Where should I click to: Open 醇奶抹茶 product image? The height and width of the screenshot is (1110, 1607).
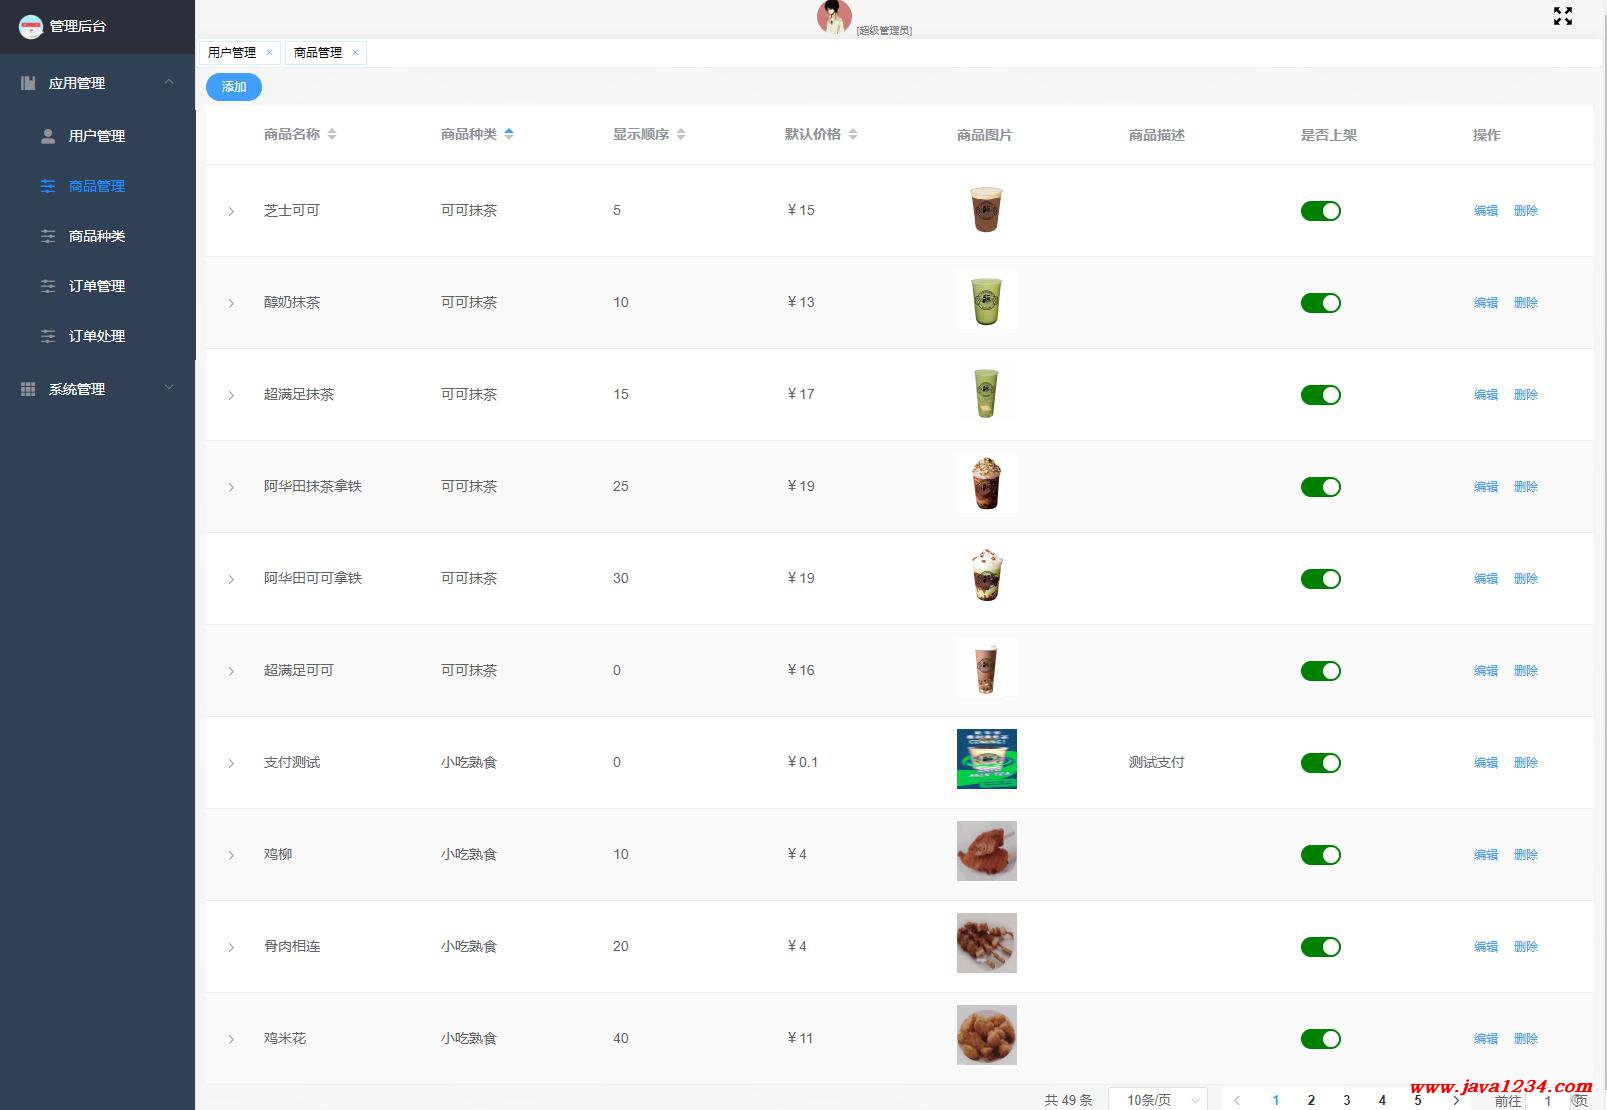[x=987, y=299]
